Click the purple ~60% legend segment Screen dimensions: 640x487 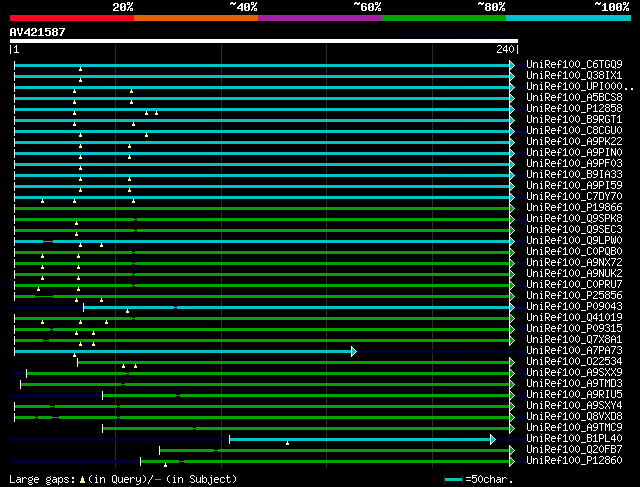320,18
